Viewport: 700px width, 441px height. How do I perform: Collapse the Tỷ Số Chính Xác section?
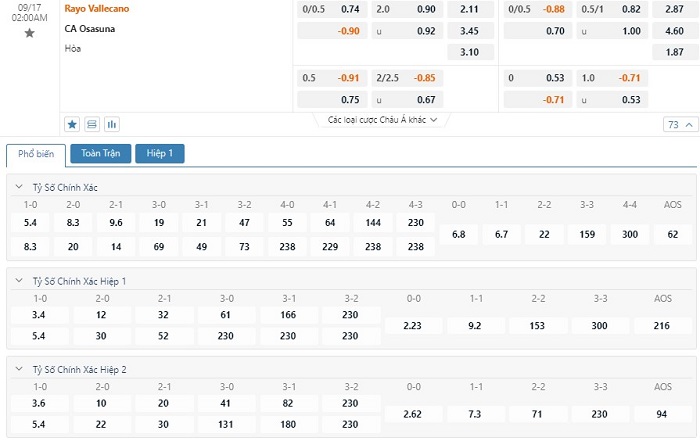click(x=19, y=187)
